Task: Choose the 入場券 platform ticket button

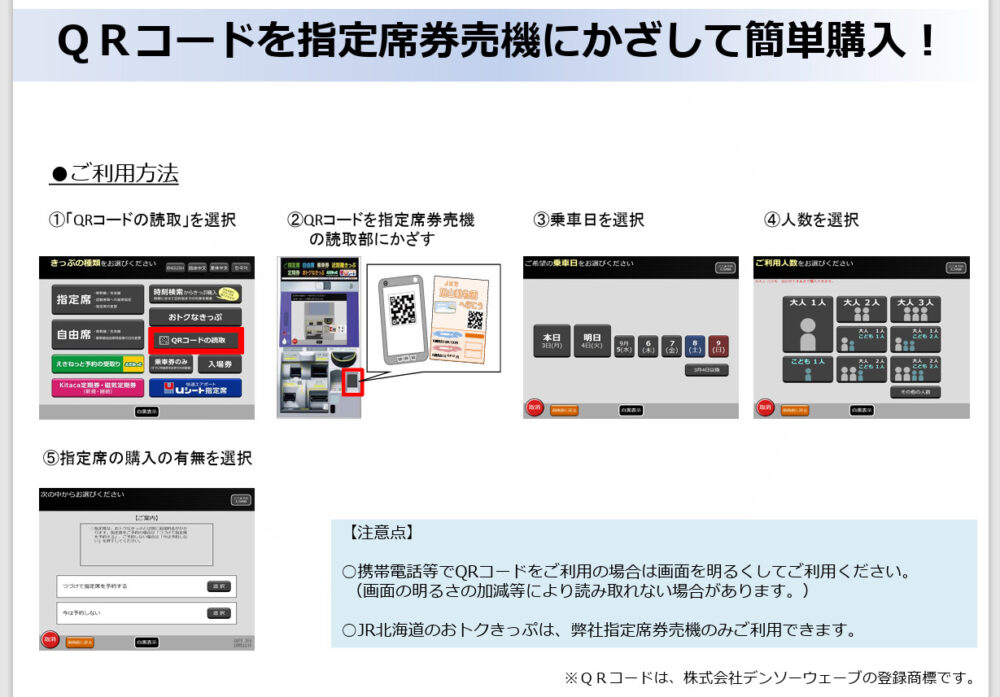Action: click(x=219, y=364)
